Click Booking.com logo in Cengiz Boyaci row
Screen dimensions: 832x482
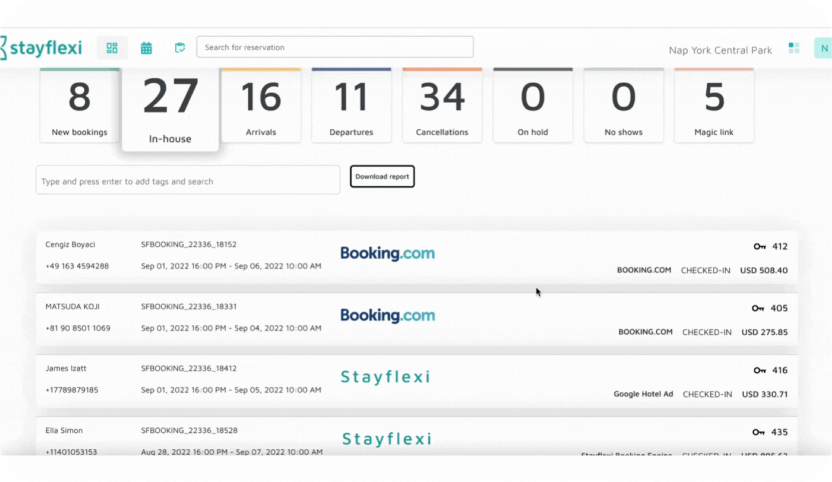tap(387, 253)
